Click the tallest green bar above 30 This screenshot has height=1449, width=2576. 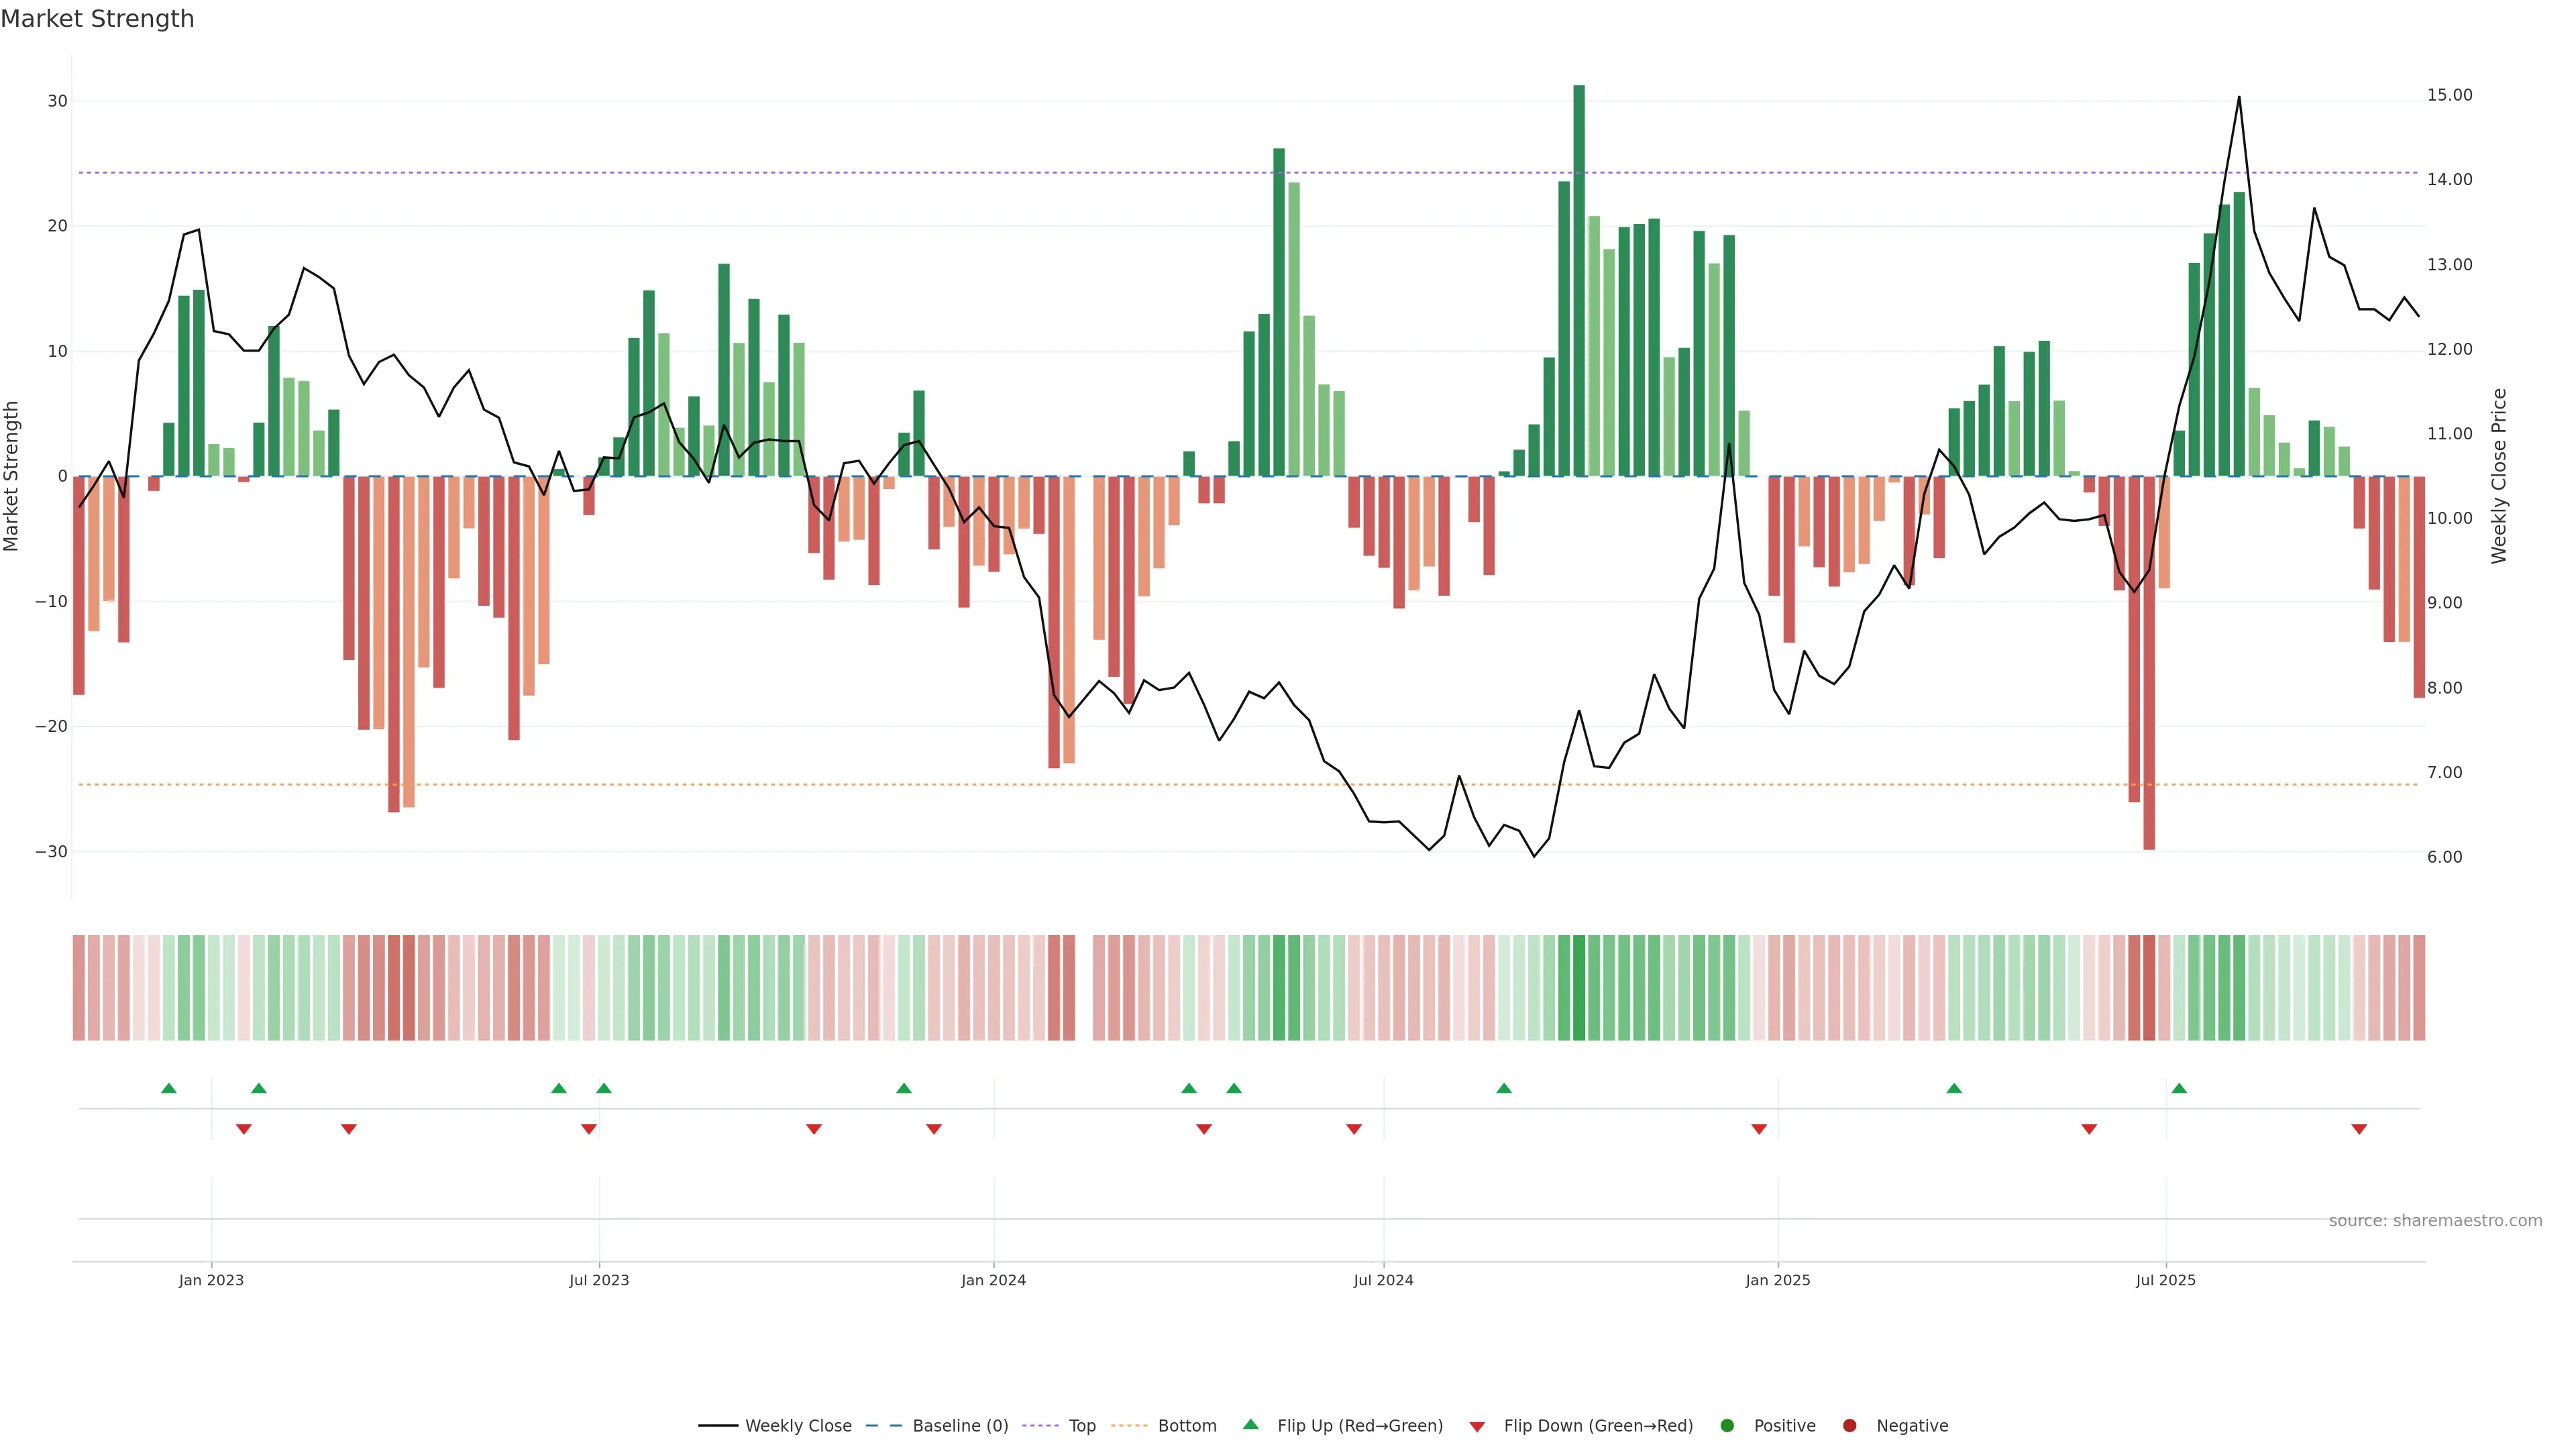[1579, 280]
